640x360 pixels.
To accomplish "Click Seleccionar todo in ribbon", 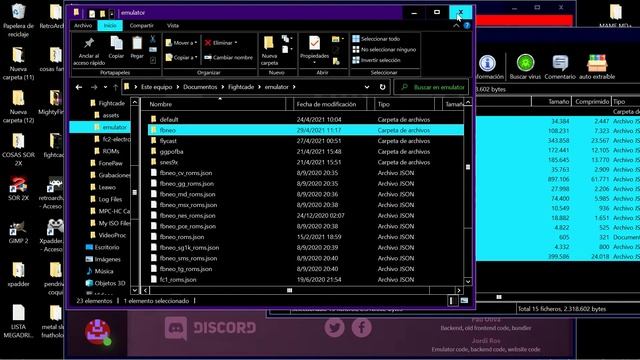I will pos(376,39).
